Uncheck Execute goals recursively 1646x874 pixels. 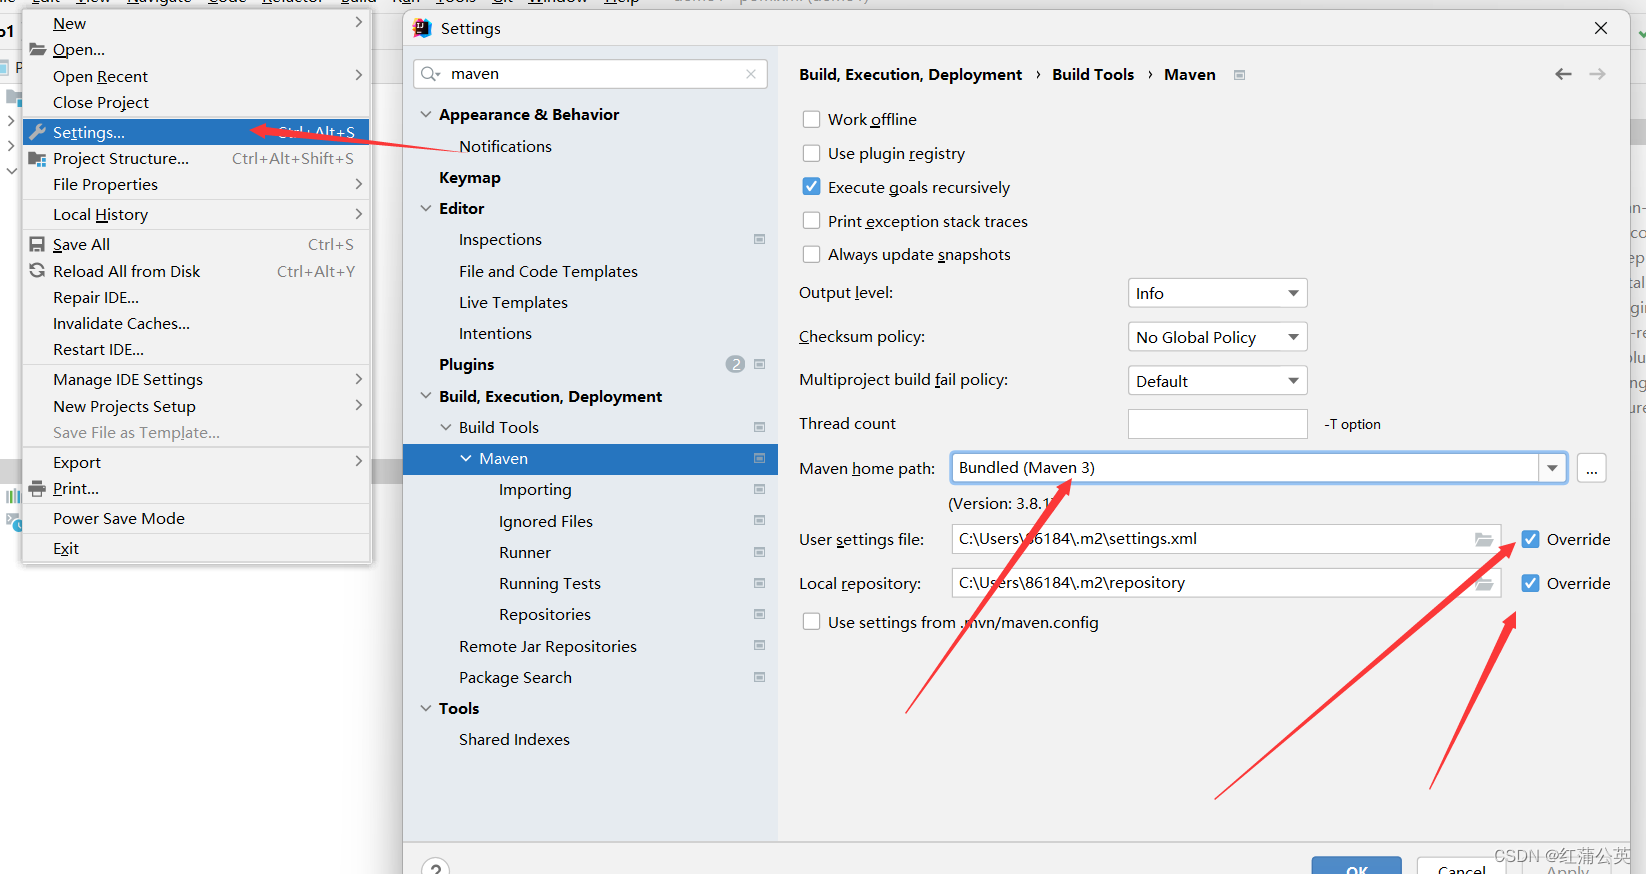811,187
